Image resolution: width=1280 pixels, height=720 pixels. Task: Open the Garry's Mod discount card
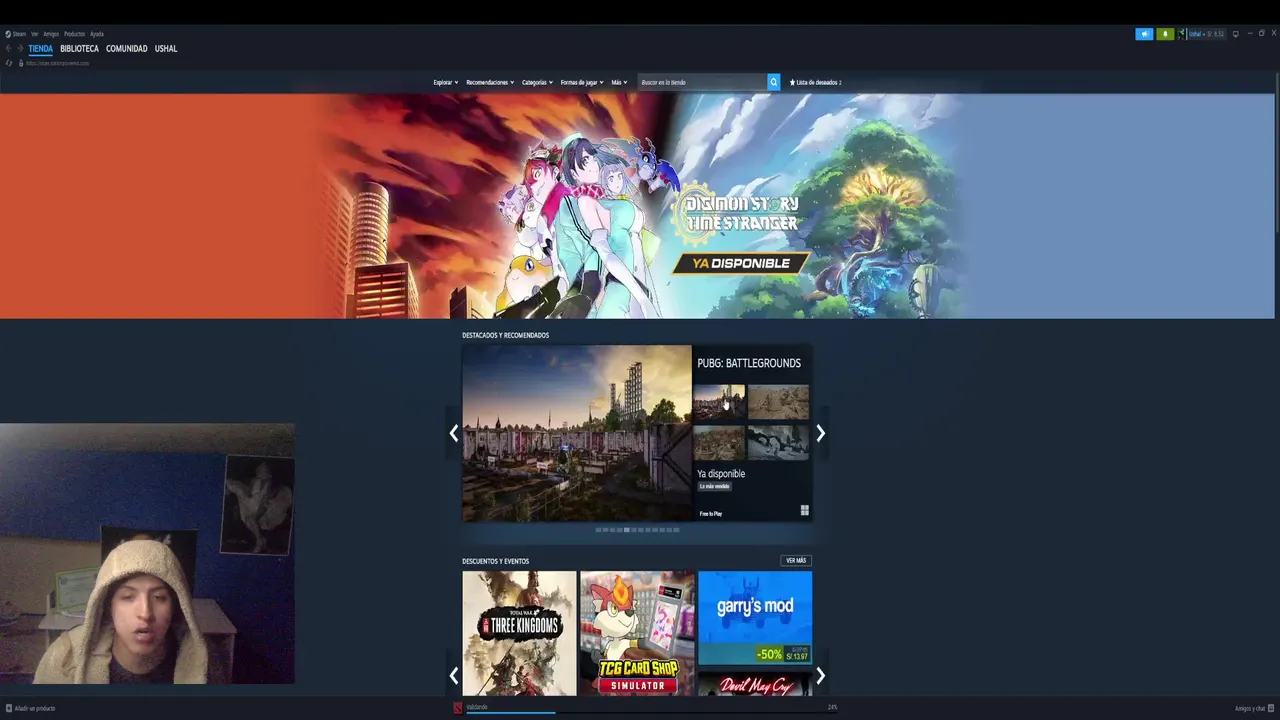755,618
